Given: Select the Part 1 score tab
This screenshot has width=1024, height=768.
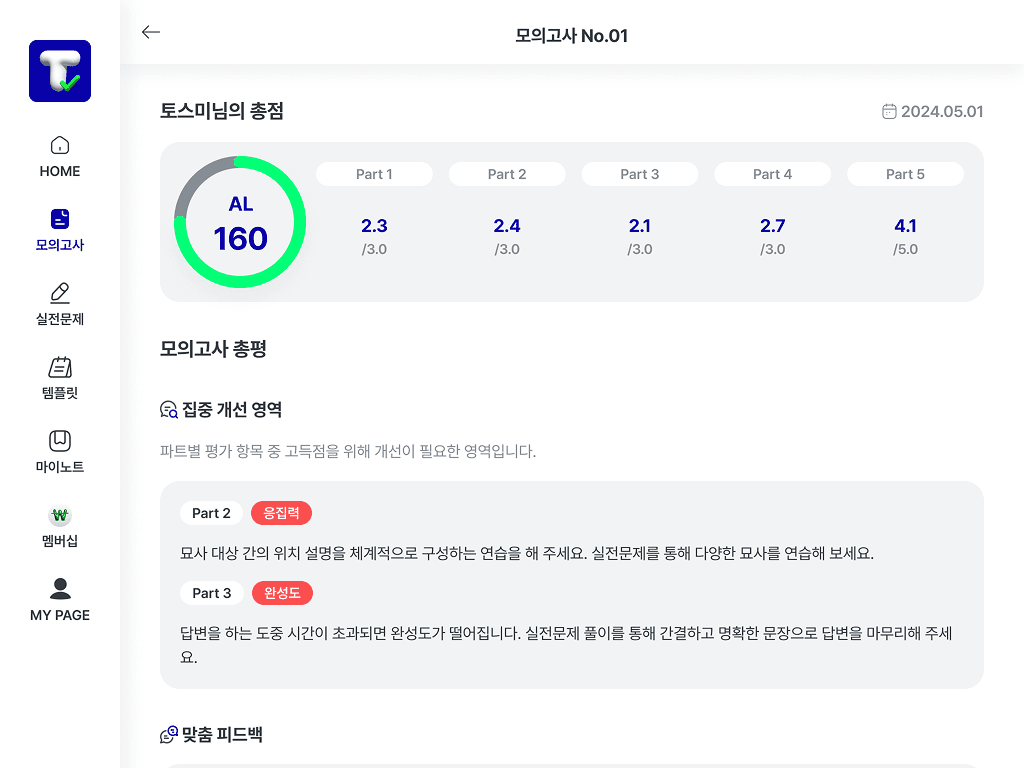Looking at the screenshot, I should pyautogui.click(x=374, y=174).
